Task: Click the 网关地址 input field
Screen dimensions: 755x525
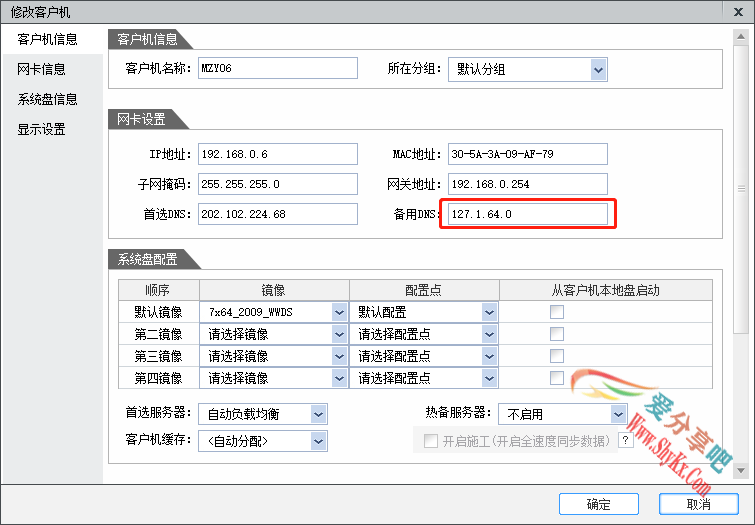Action: 528,184
